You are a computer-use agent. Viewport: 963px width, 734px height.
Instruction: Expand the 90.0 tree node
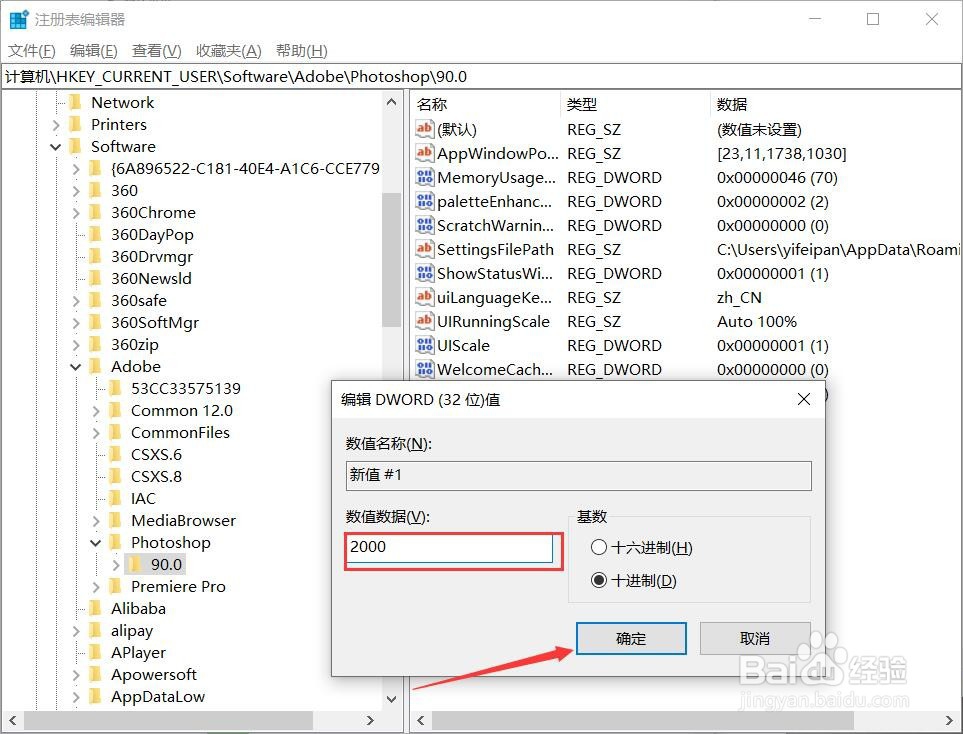pos(115,564)
